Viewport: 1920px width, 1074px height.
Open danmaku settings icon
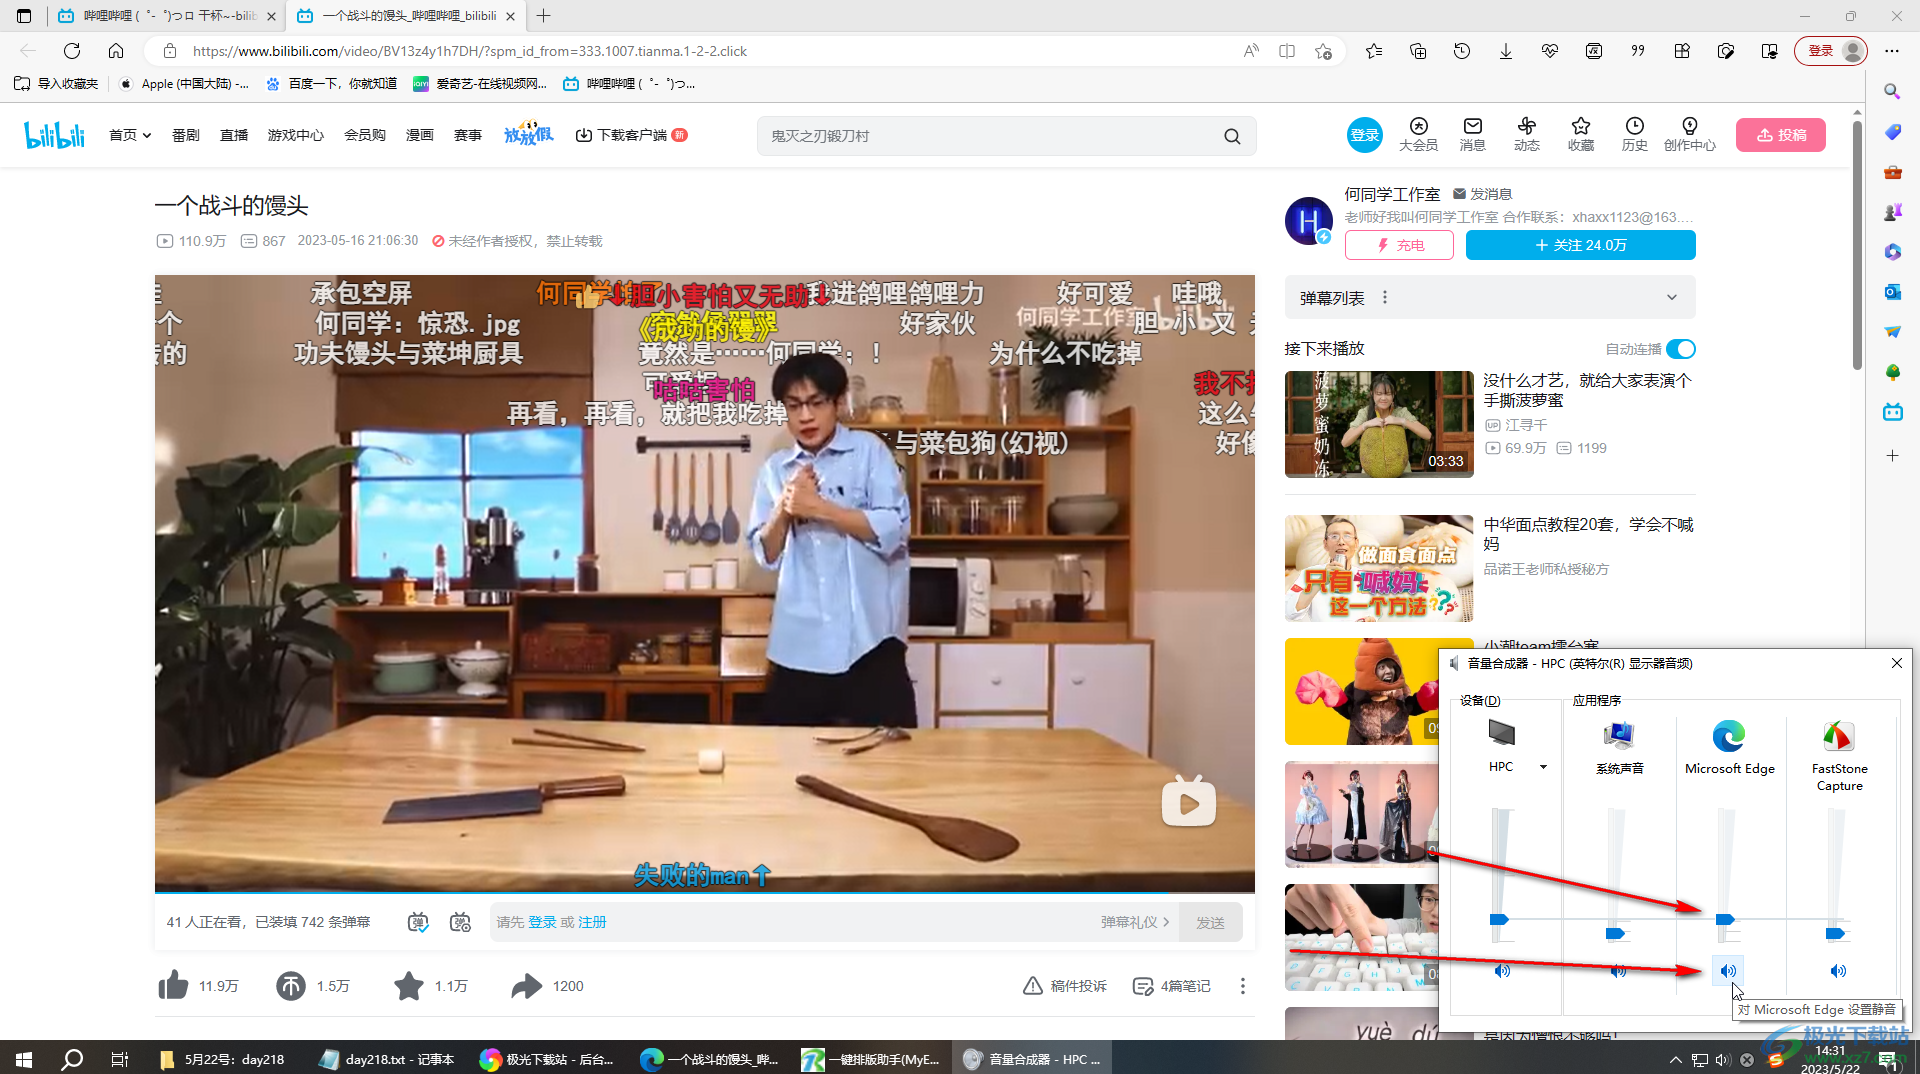point(460,922)
